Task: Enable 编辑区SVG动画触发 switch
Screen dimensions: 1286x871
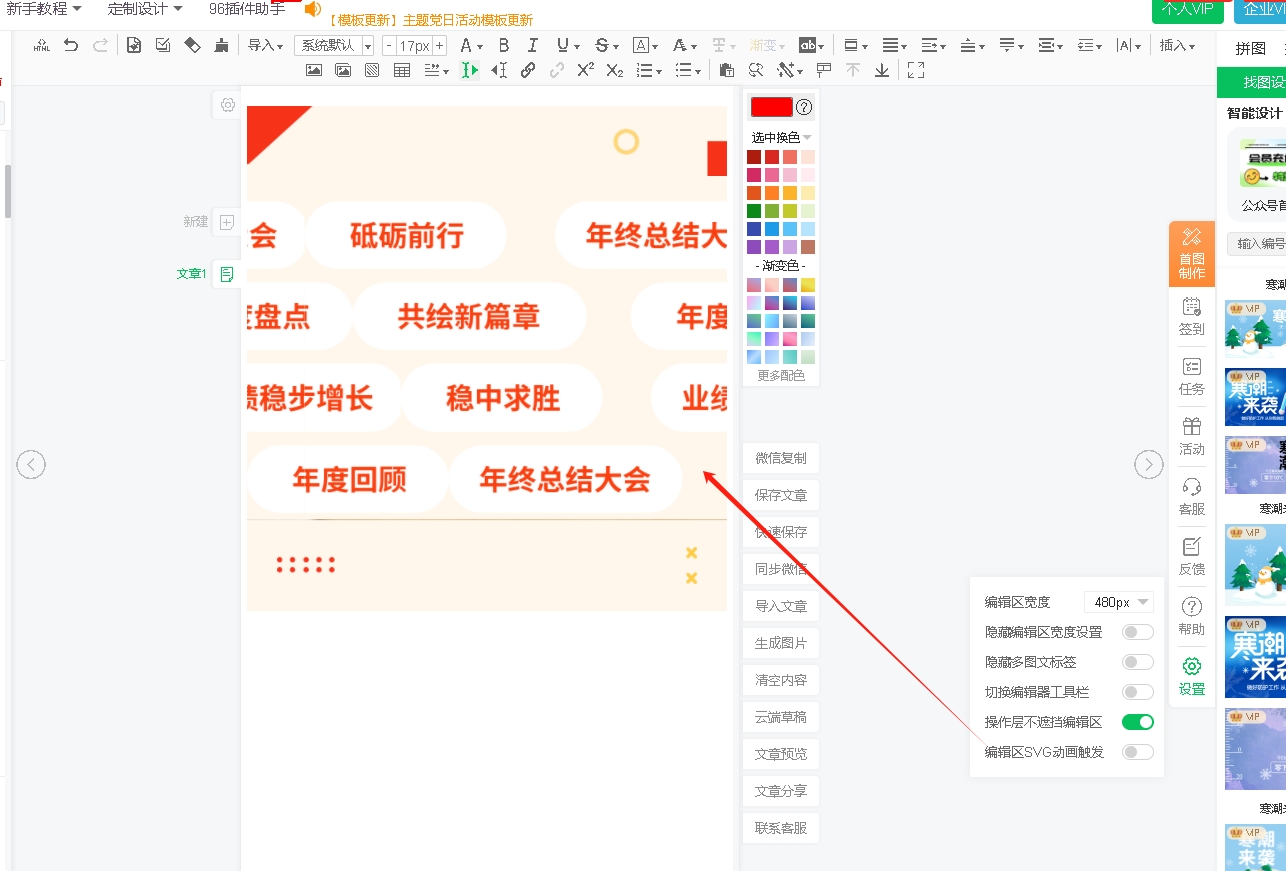Action: click(x=1137, y=752)
